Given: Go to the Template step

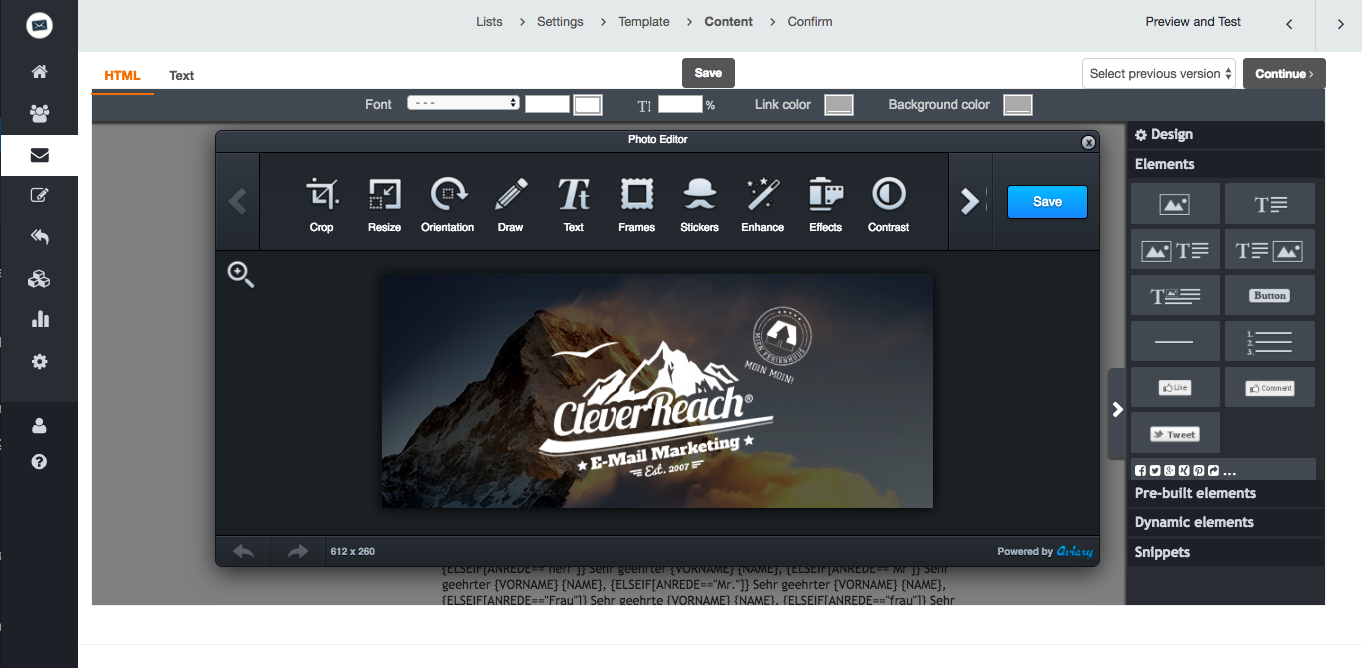Looking at the screenshot, I should pos(644,21).
